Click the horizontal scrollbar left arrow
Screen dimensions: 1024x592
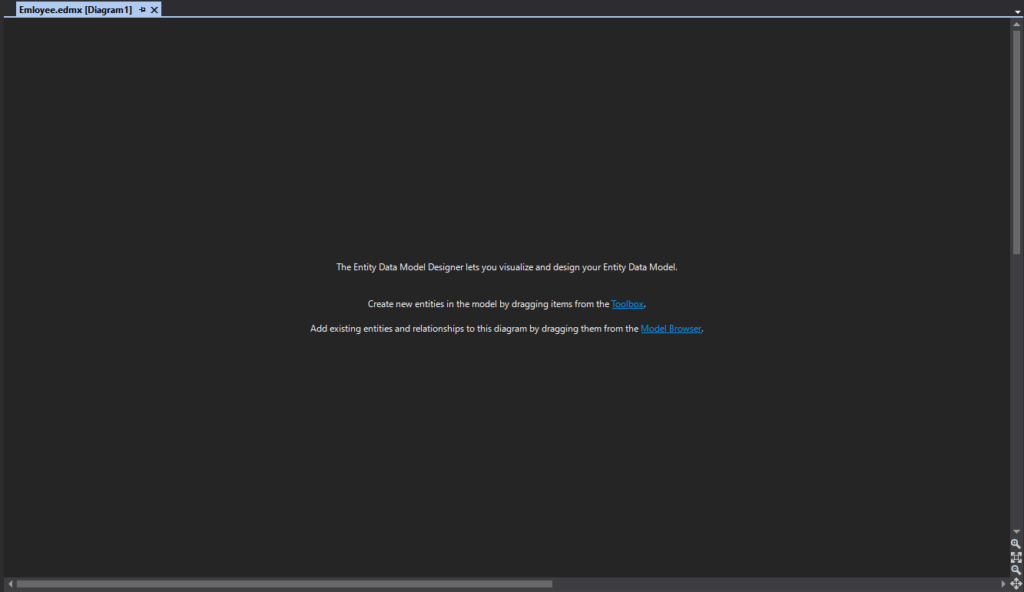click(10, 583)
